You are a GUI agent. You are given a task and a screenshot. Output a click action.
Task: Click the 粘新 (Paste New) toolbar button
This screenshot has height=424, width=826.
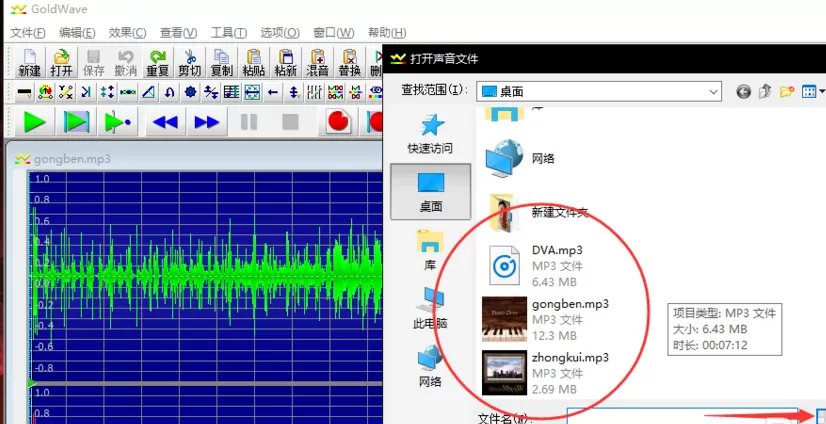(x=286, y=63)
